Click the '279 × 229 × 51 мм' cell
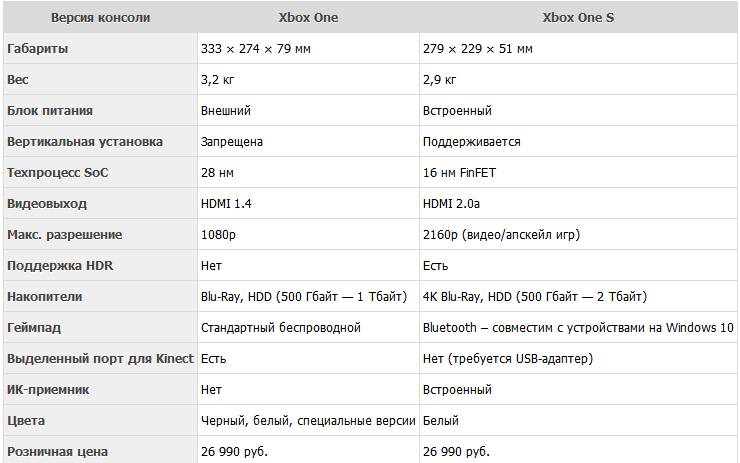 click(x=478, y=48)
